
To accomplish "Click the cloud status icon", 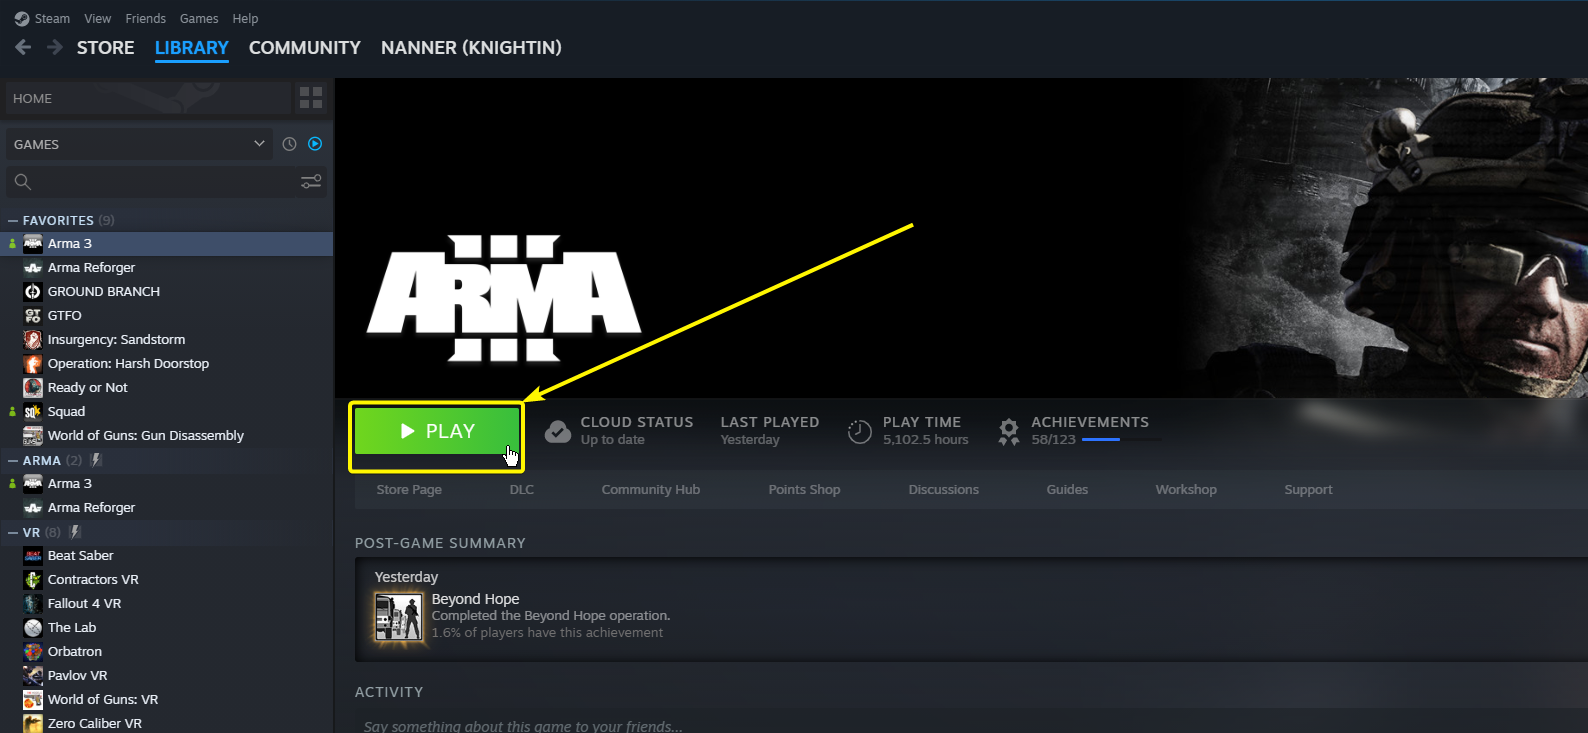I will 558,431.
